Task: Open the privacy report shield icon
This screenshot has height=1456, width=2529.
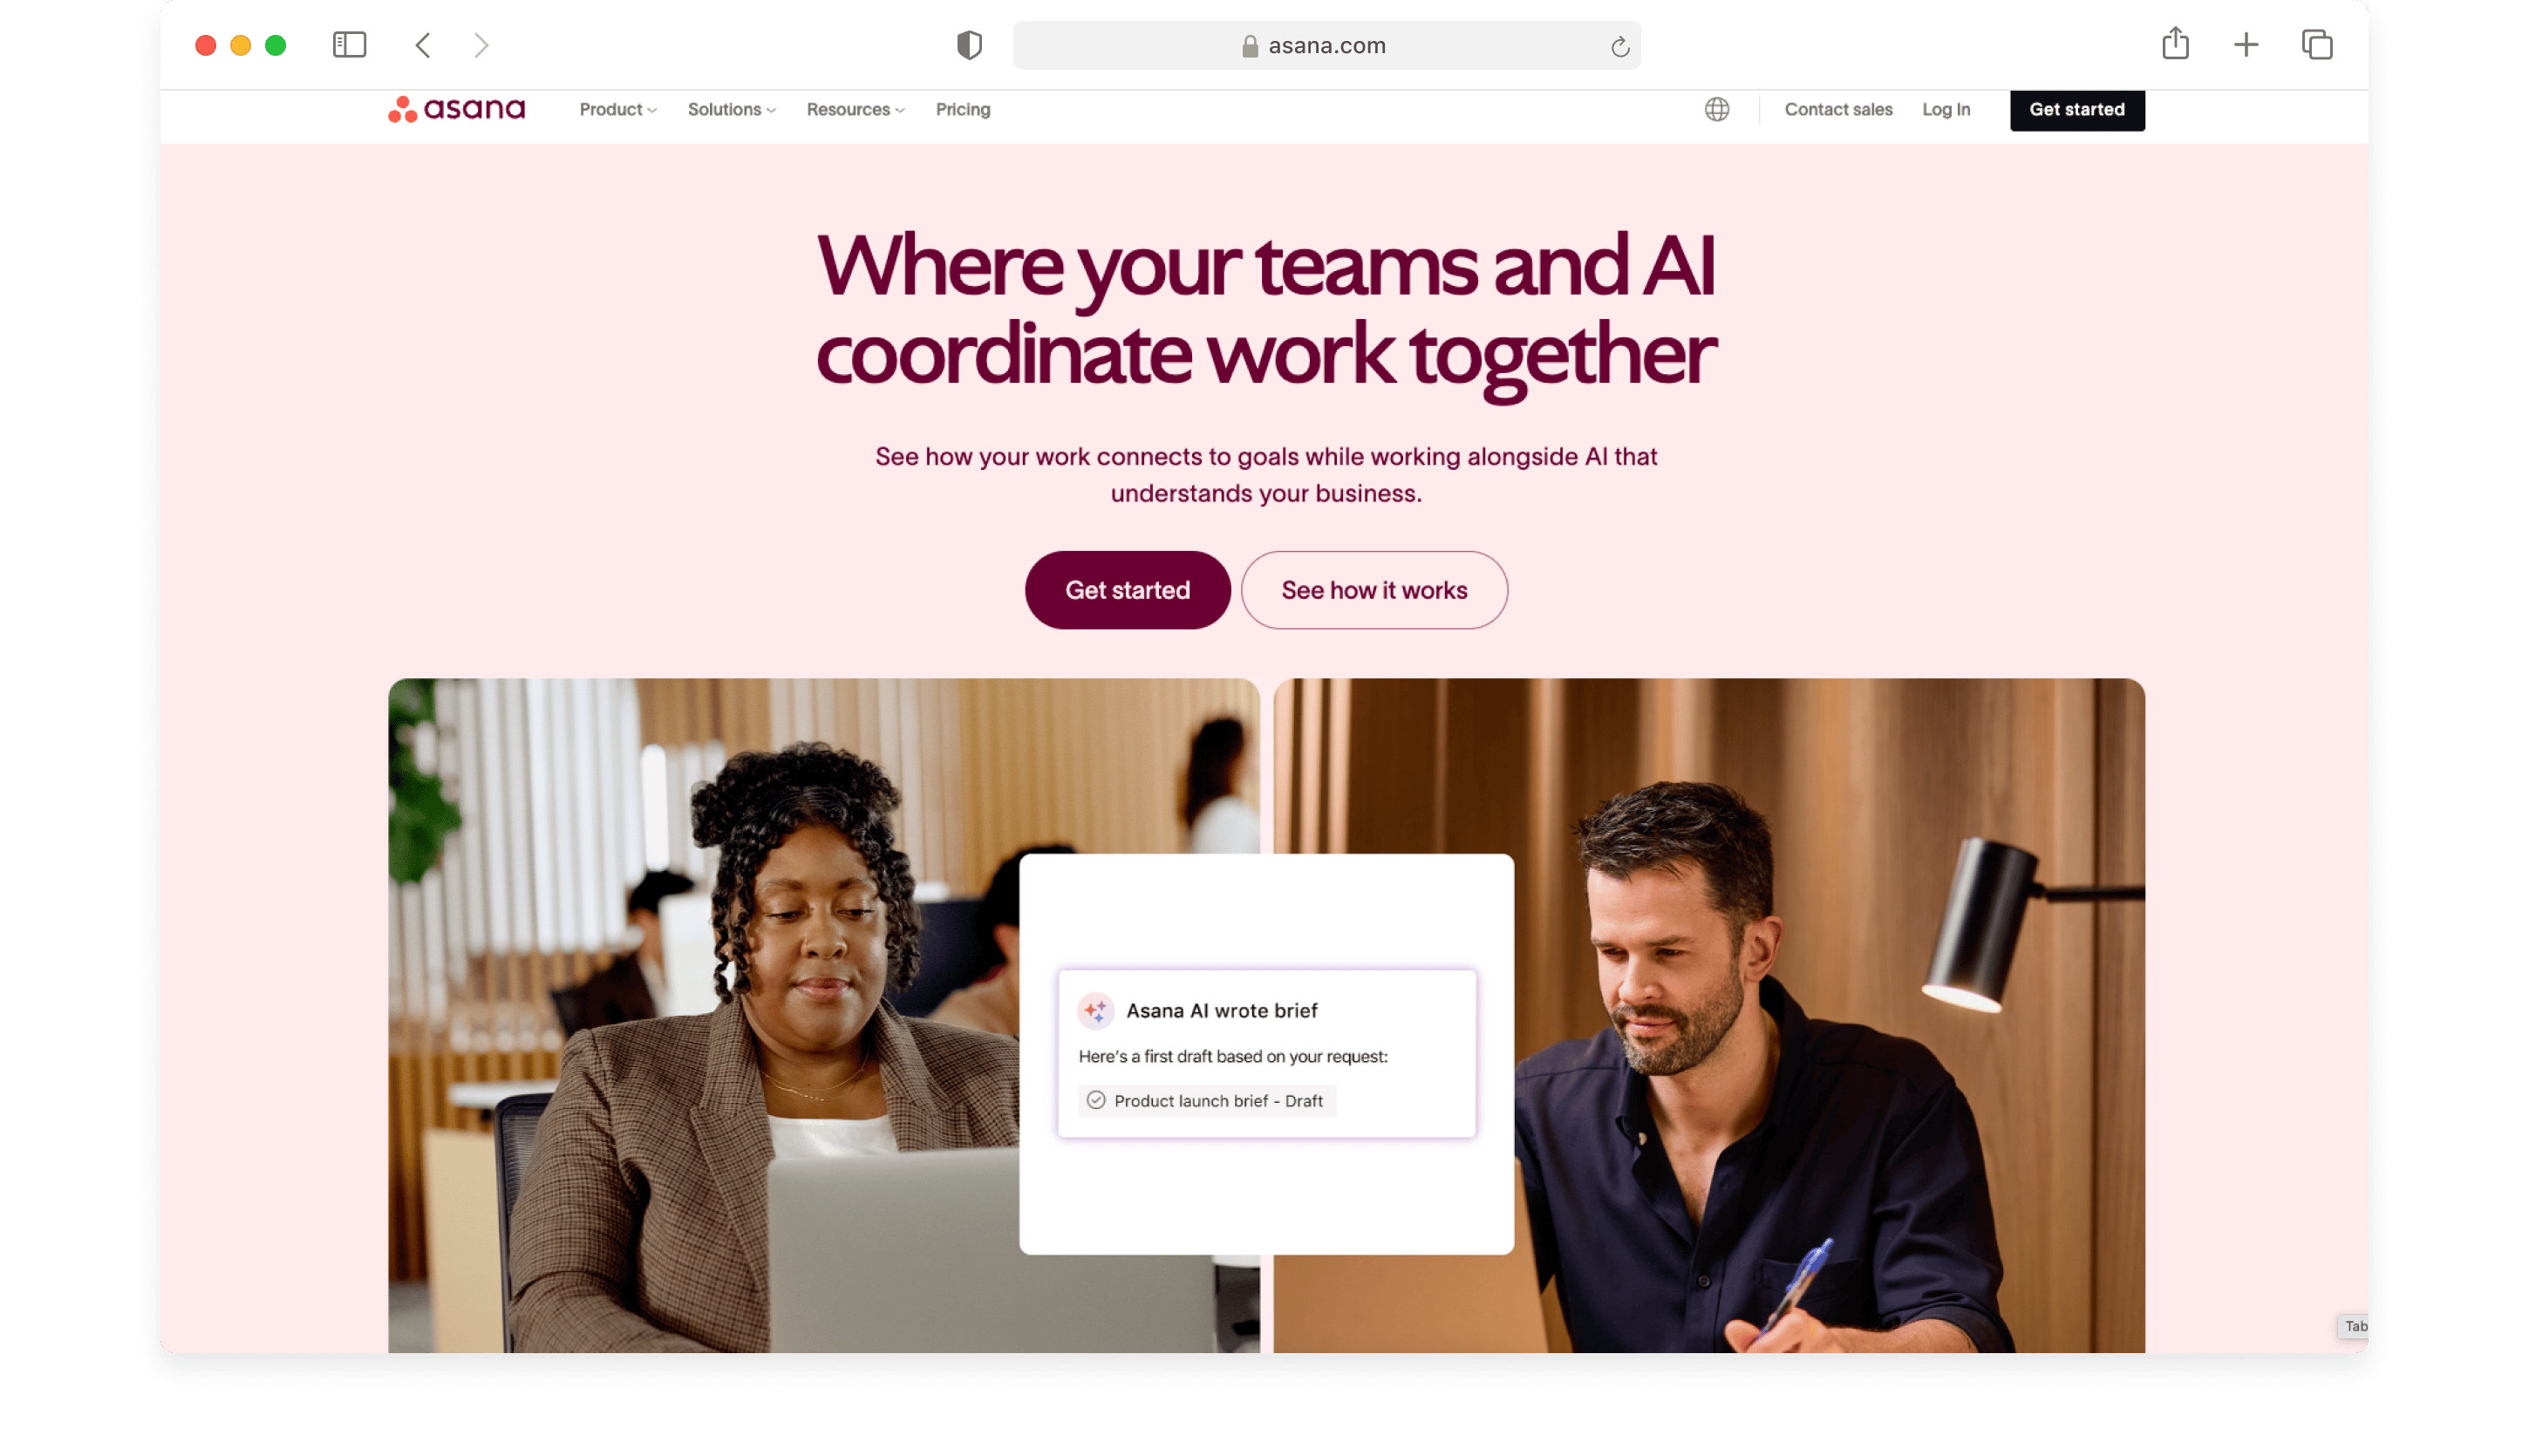Action: pyautogui.click(x=969, y=45)
